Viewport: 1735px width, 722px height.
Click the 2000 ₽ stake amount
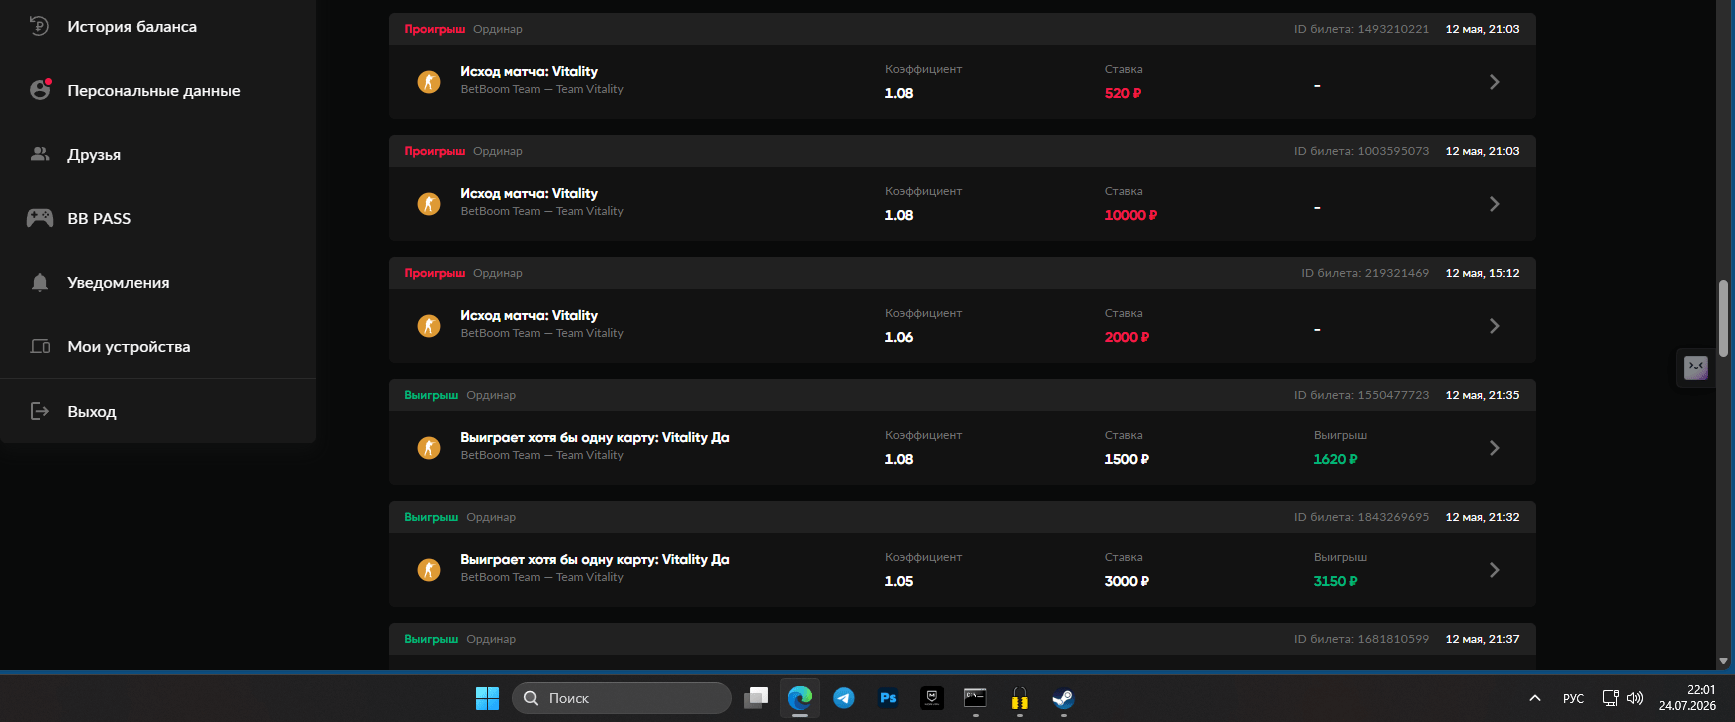point(1127,337)
